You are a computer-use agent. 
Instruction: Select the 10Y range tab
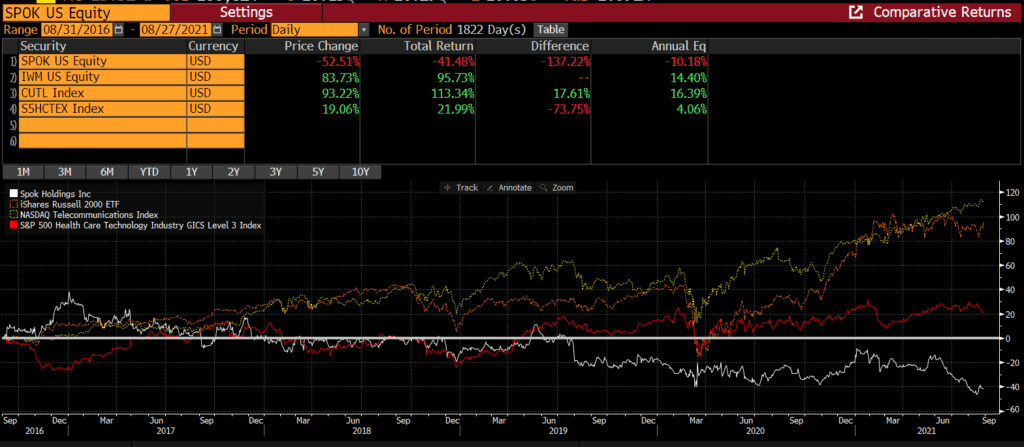(x=360, y=172)
